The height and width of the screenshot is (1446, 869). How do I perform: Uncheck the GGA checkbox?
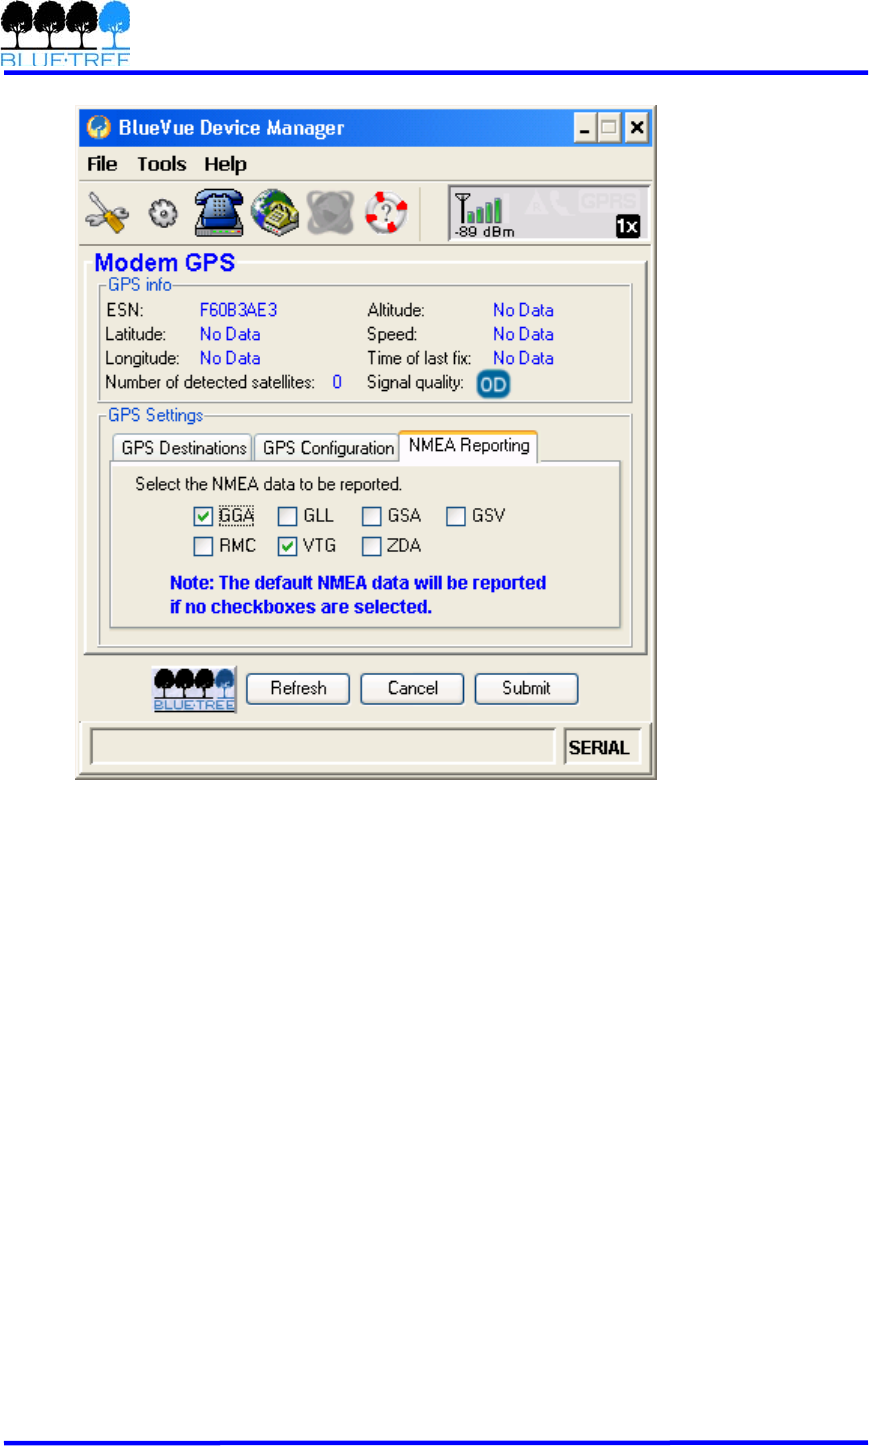(203, 516)
